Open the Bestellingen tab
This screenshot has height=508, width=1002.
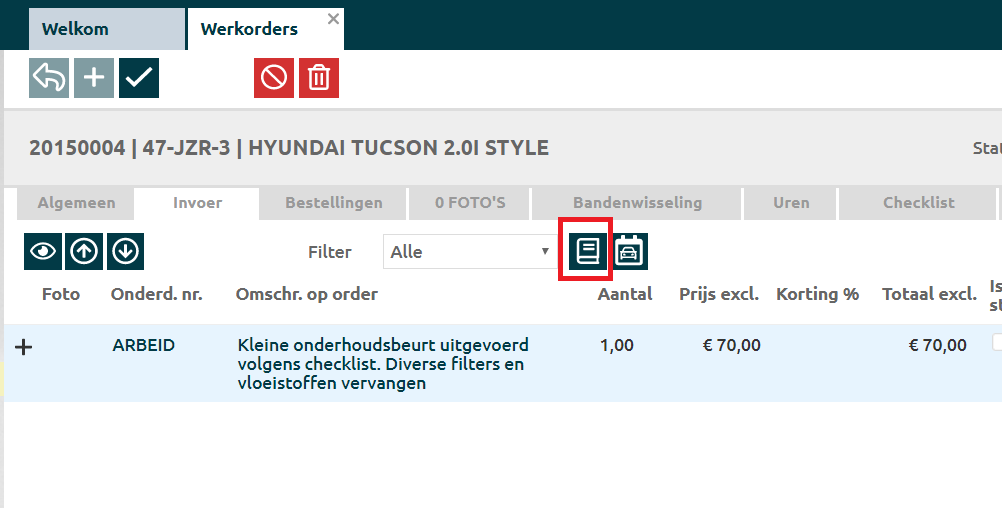[333, 203]
